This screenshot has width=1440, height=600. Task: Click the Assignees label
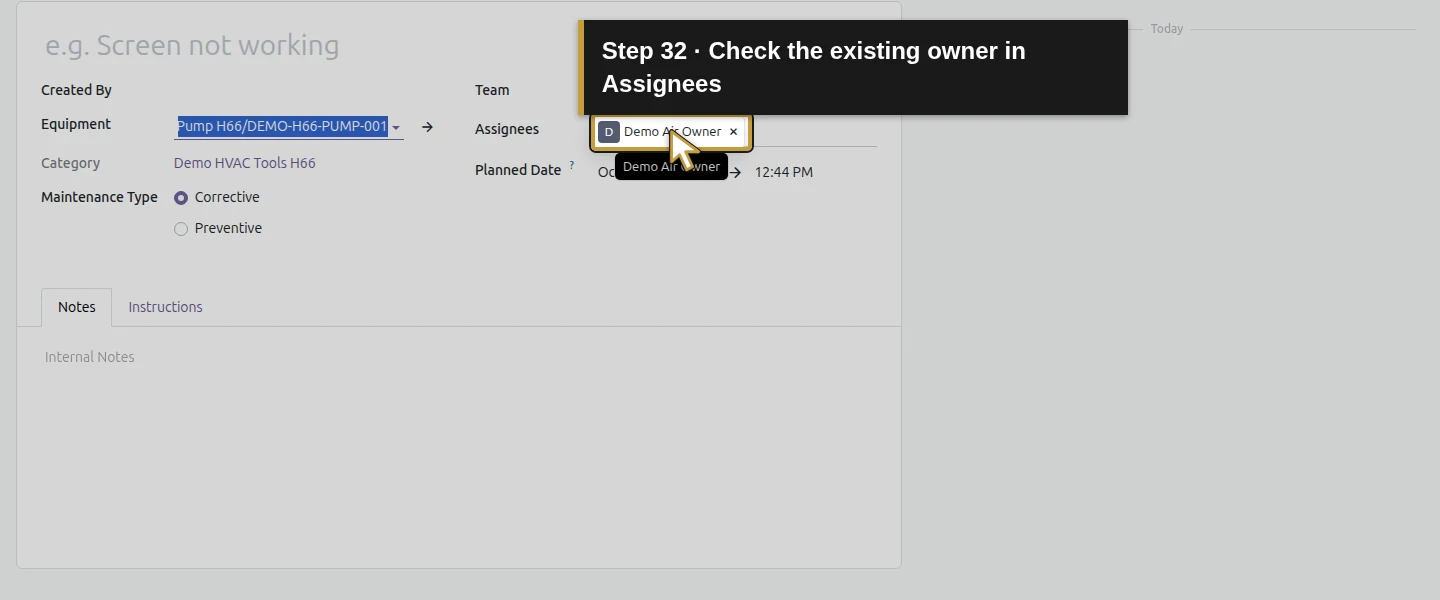(507, 129)
